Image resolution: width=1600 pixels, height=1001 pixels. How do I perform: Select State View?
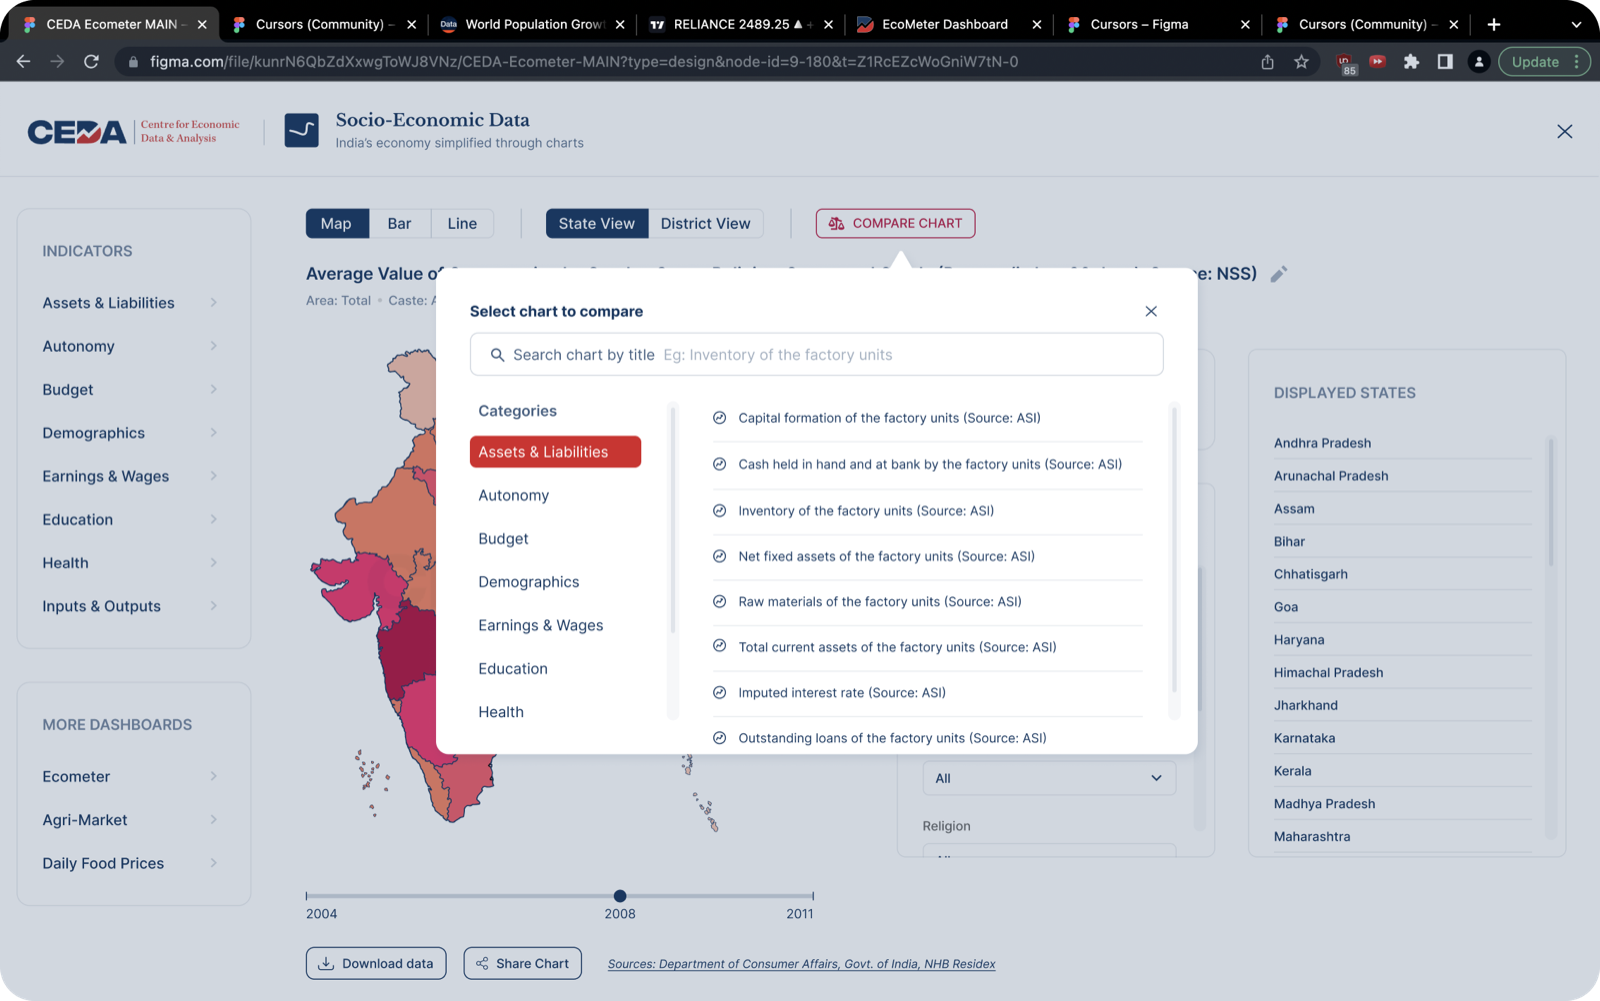[x=597, y=224]
